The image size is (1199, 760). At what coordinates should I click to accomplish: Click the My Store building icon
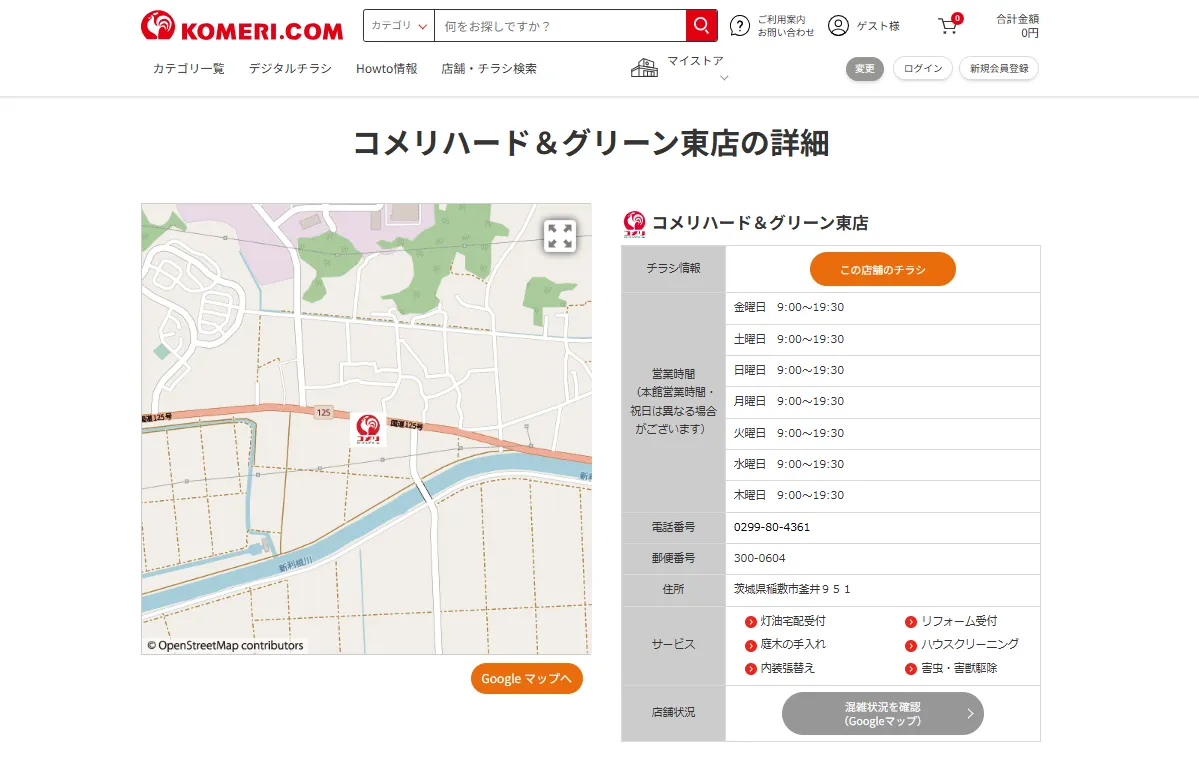click(645, 68)
